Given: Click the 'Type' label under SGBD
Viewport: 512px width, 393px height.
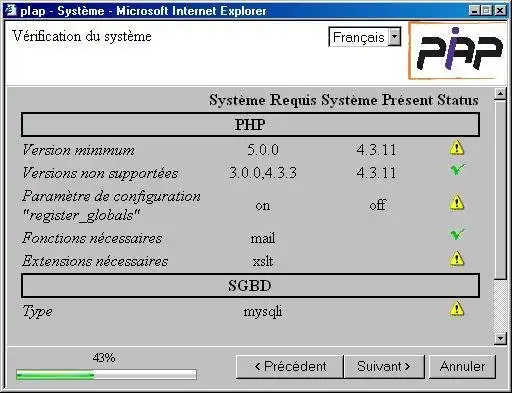Looking at the screenshot, I should (37, 312).
